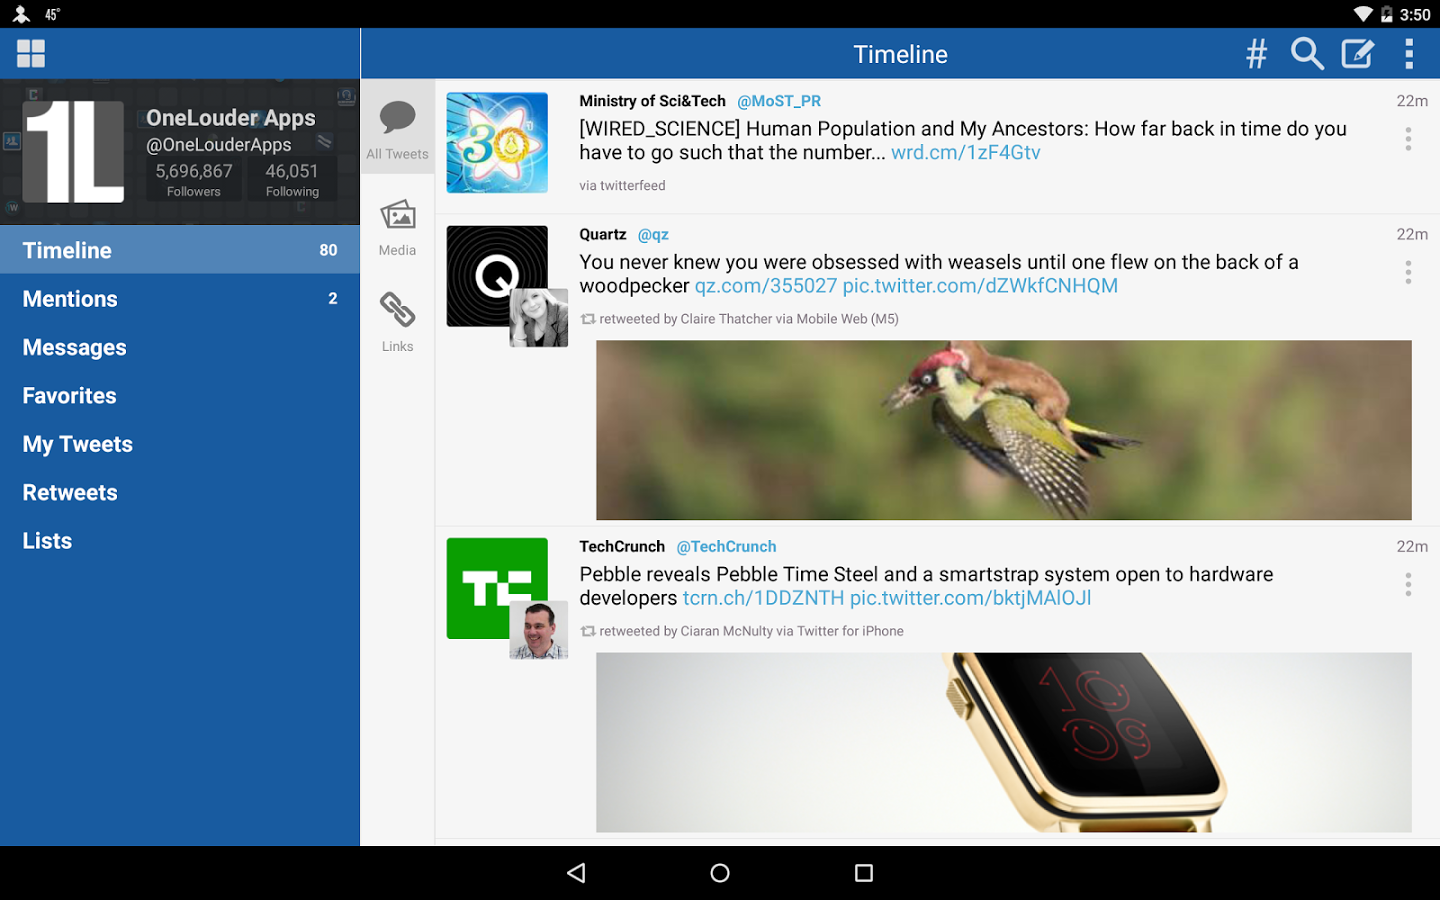Open the compose new tweet icon
This screenshot has width=1440, height=900.
[1357, 53]
